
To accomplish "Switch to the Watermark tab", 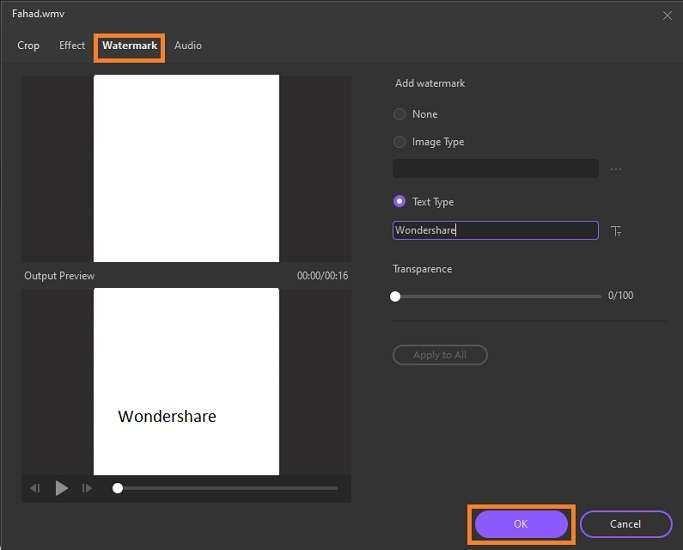I will click(x=130, y=45).
